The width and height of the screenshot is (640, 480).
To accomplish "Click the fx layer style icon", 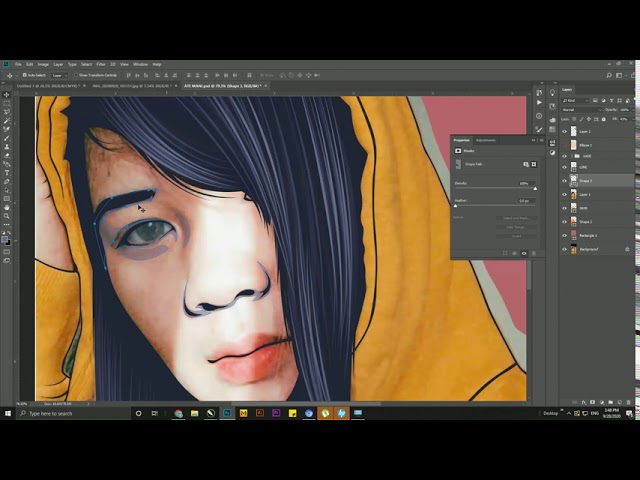I will pyautogui.click(x=584, y=402).
